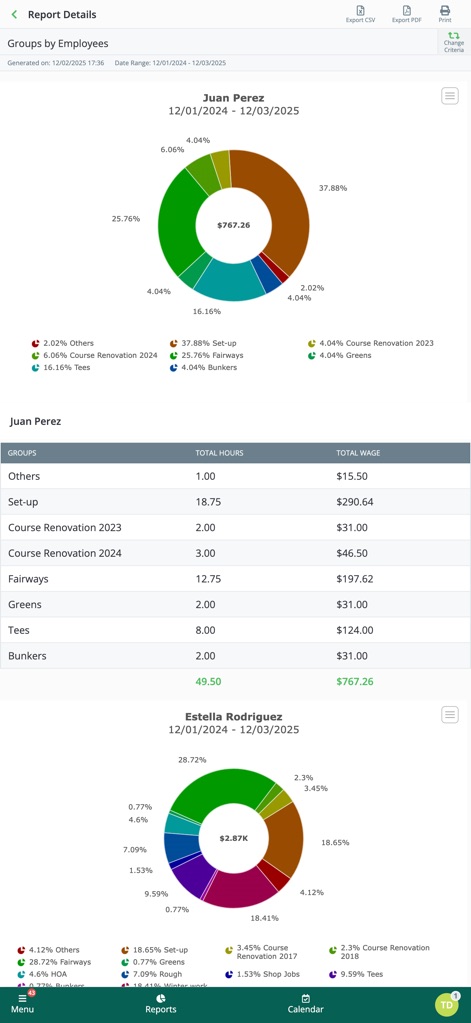Toggle 7.09% Rough legend item
The image size is (471, 1023).
tap(151, 974)
